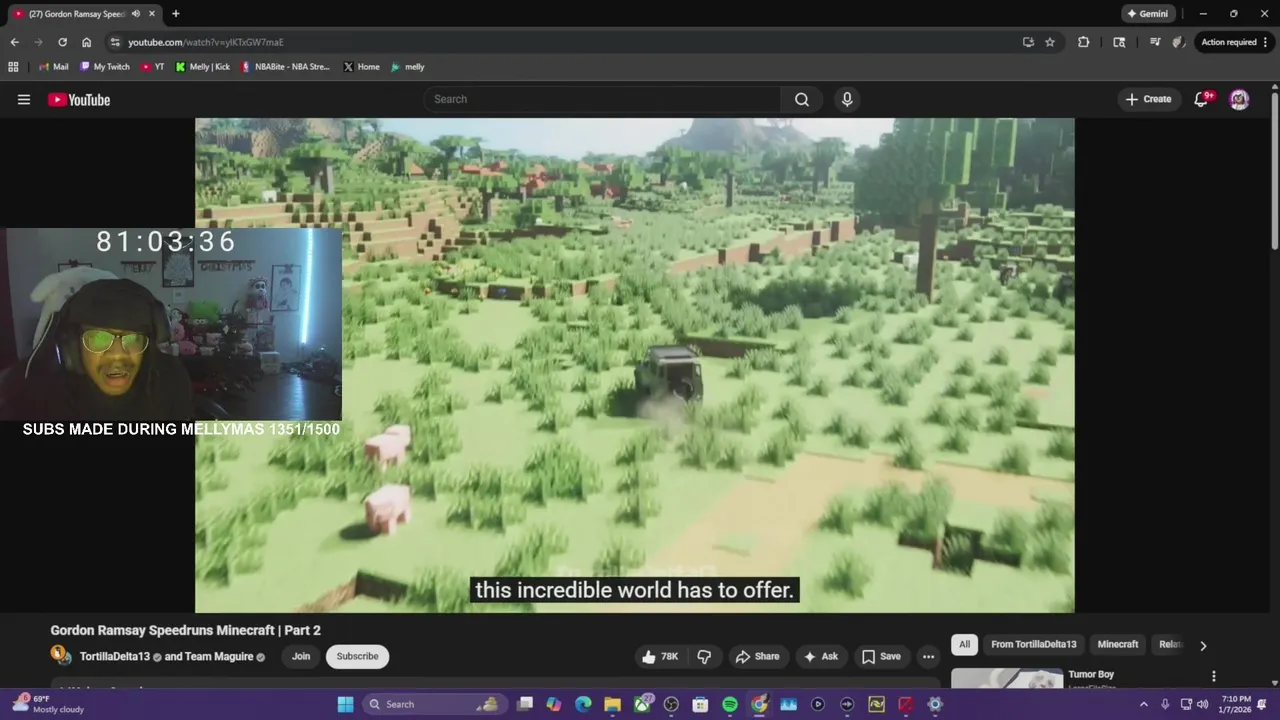Reload the page in browser

click(62, 42)
